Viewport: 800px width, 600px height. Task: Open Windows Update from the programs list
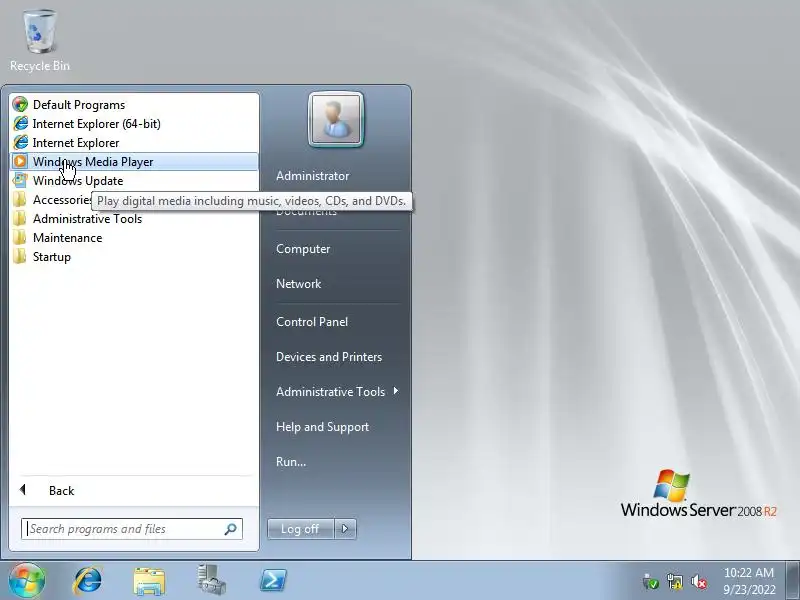(134, 181)
